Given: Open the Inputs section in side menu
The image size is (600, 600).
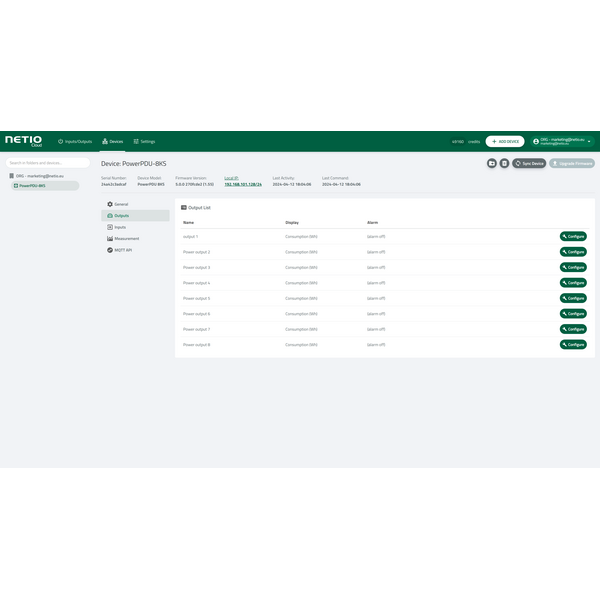Looking at the screenshot, I should 119,227.
